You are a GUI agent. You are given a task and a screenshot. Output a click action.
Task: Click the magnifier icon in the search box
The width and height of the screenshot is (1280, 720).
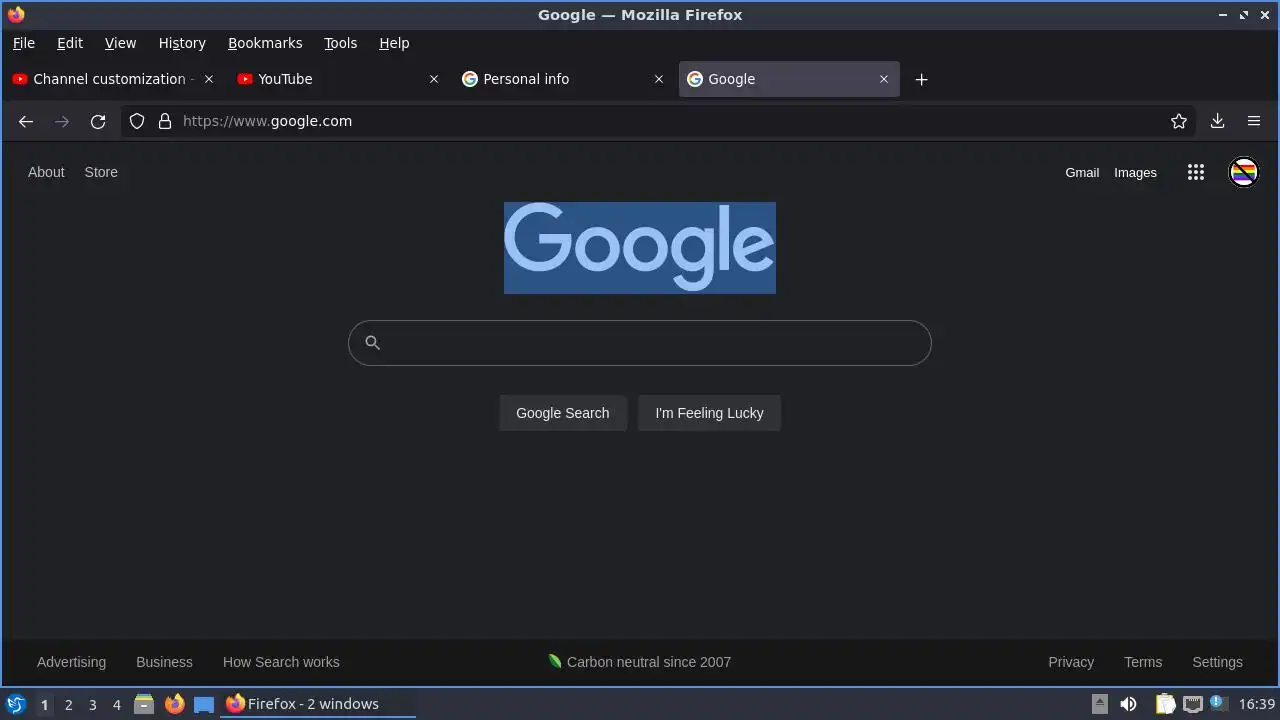pos(372,343)
